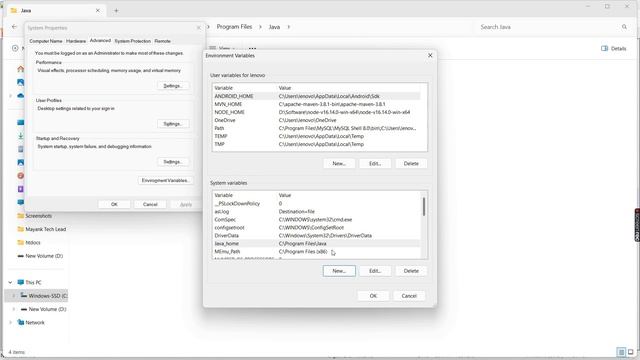Click Edit under system variables

click(375, 271)
